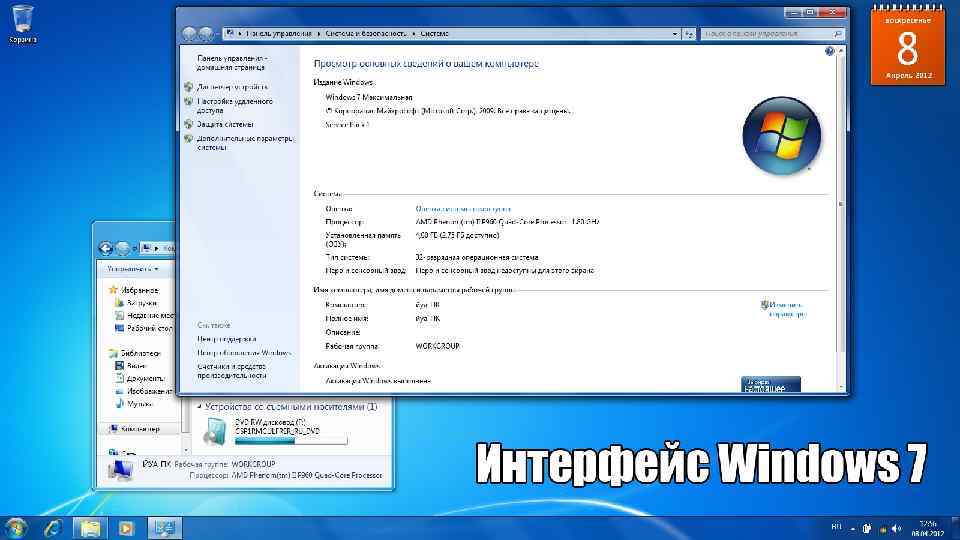Click the shield icon beside Диспетчер устройств
Viewport: 960px width, 540px height.
point(189,87)
